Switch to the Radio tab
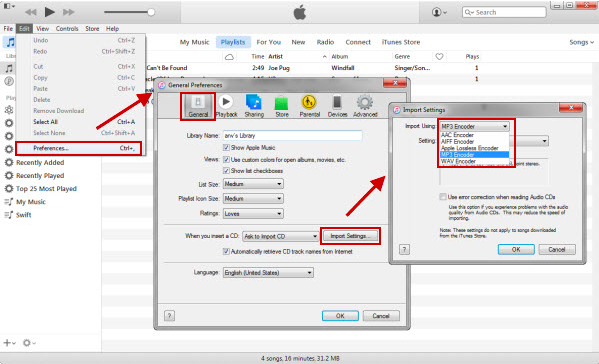The height and width of the screenshot is (364, 599). tap(325, 42)
